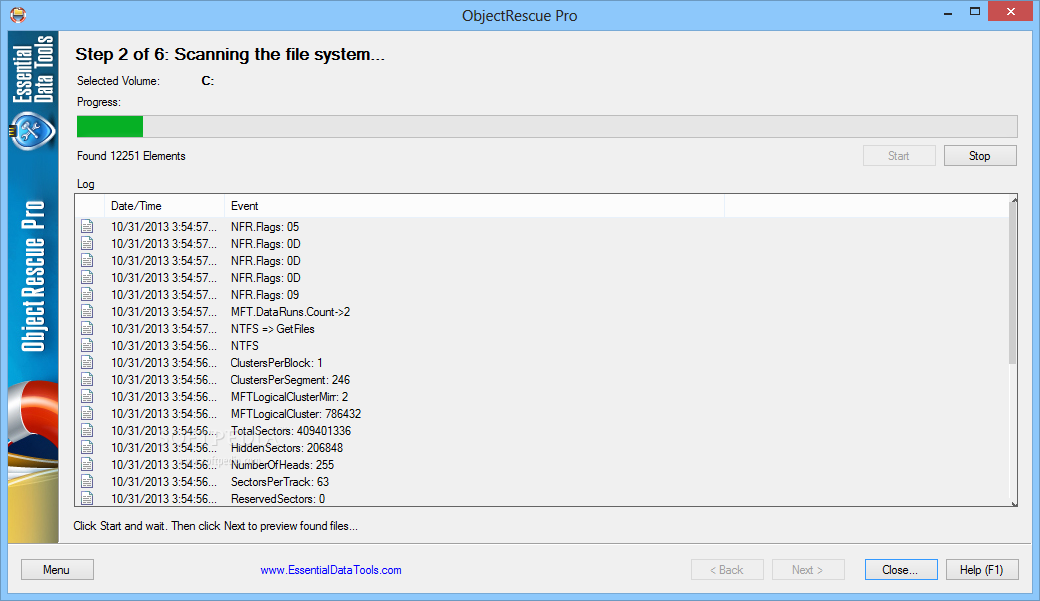Click document icon beside SectorsPerTrack: 63
Image resolution: width=1040 pixels, height=601 pixels.
tap(87, 482)
